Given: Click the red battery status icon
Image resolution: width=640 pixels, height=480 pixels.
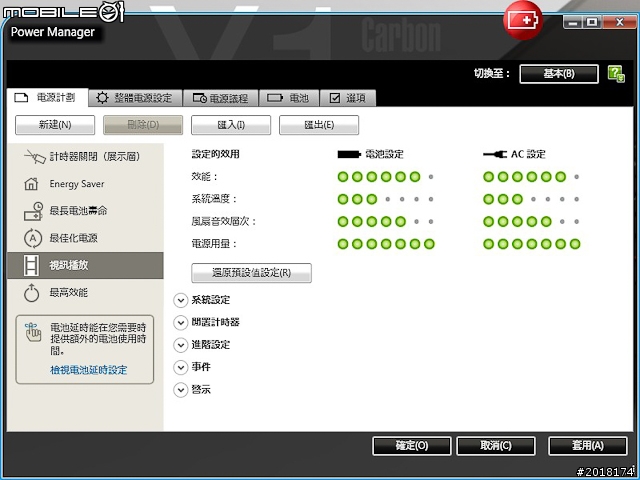Looking at the screenshot, I should pos(523,20).
